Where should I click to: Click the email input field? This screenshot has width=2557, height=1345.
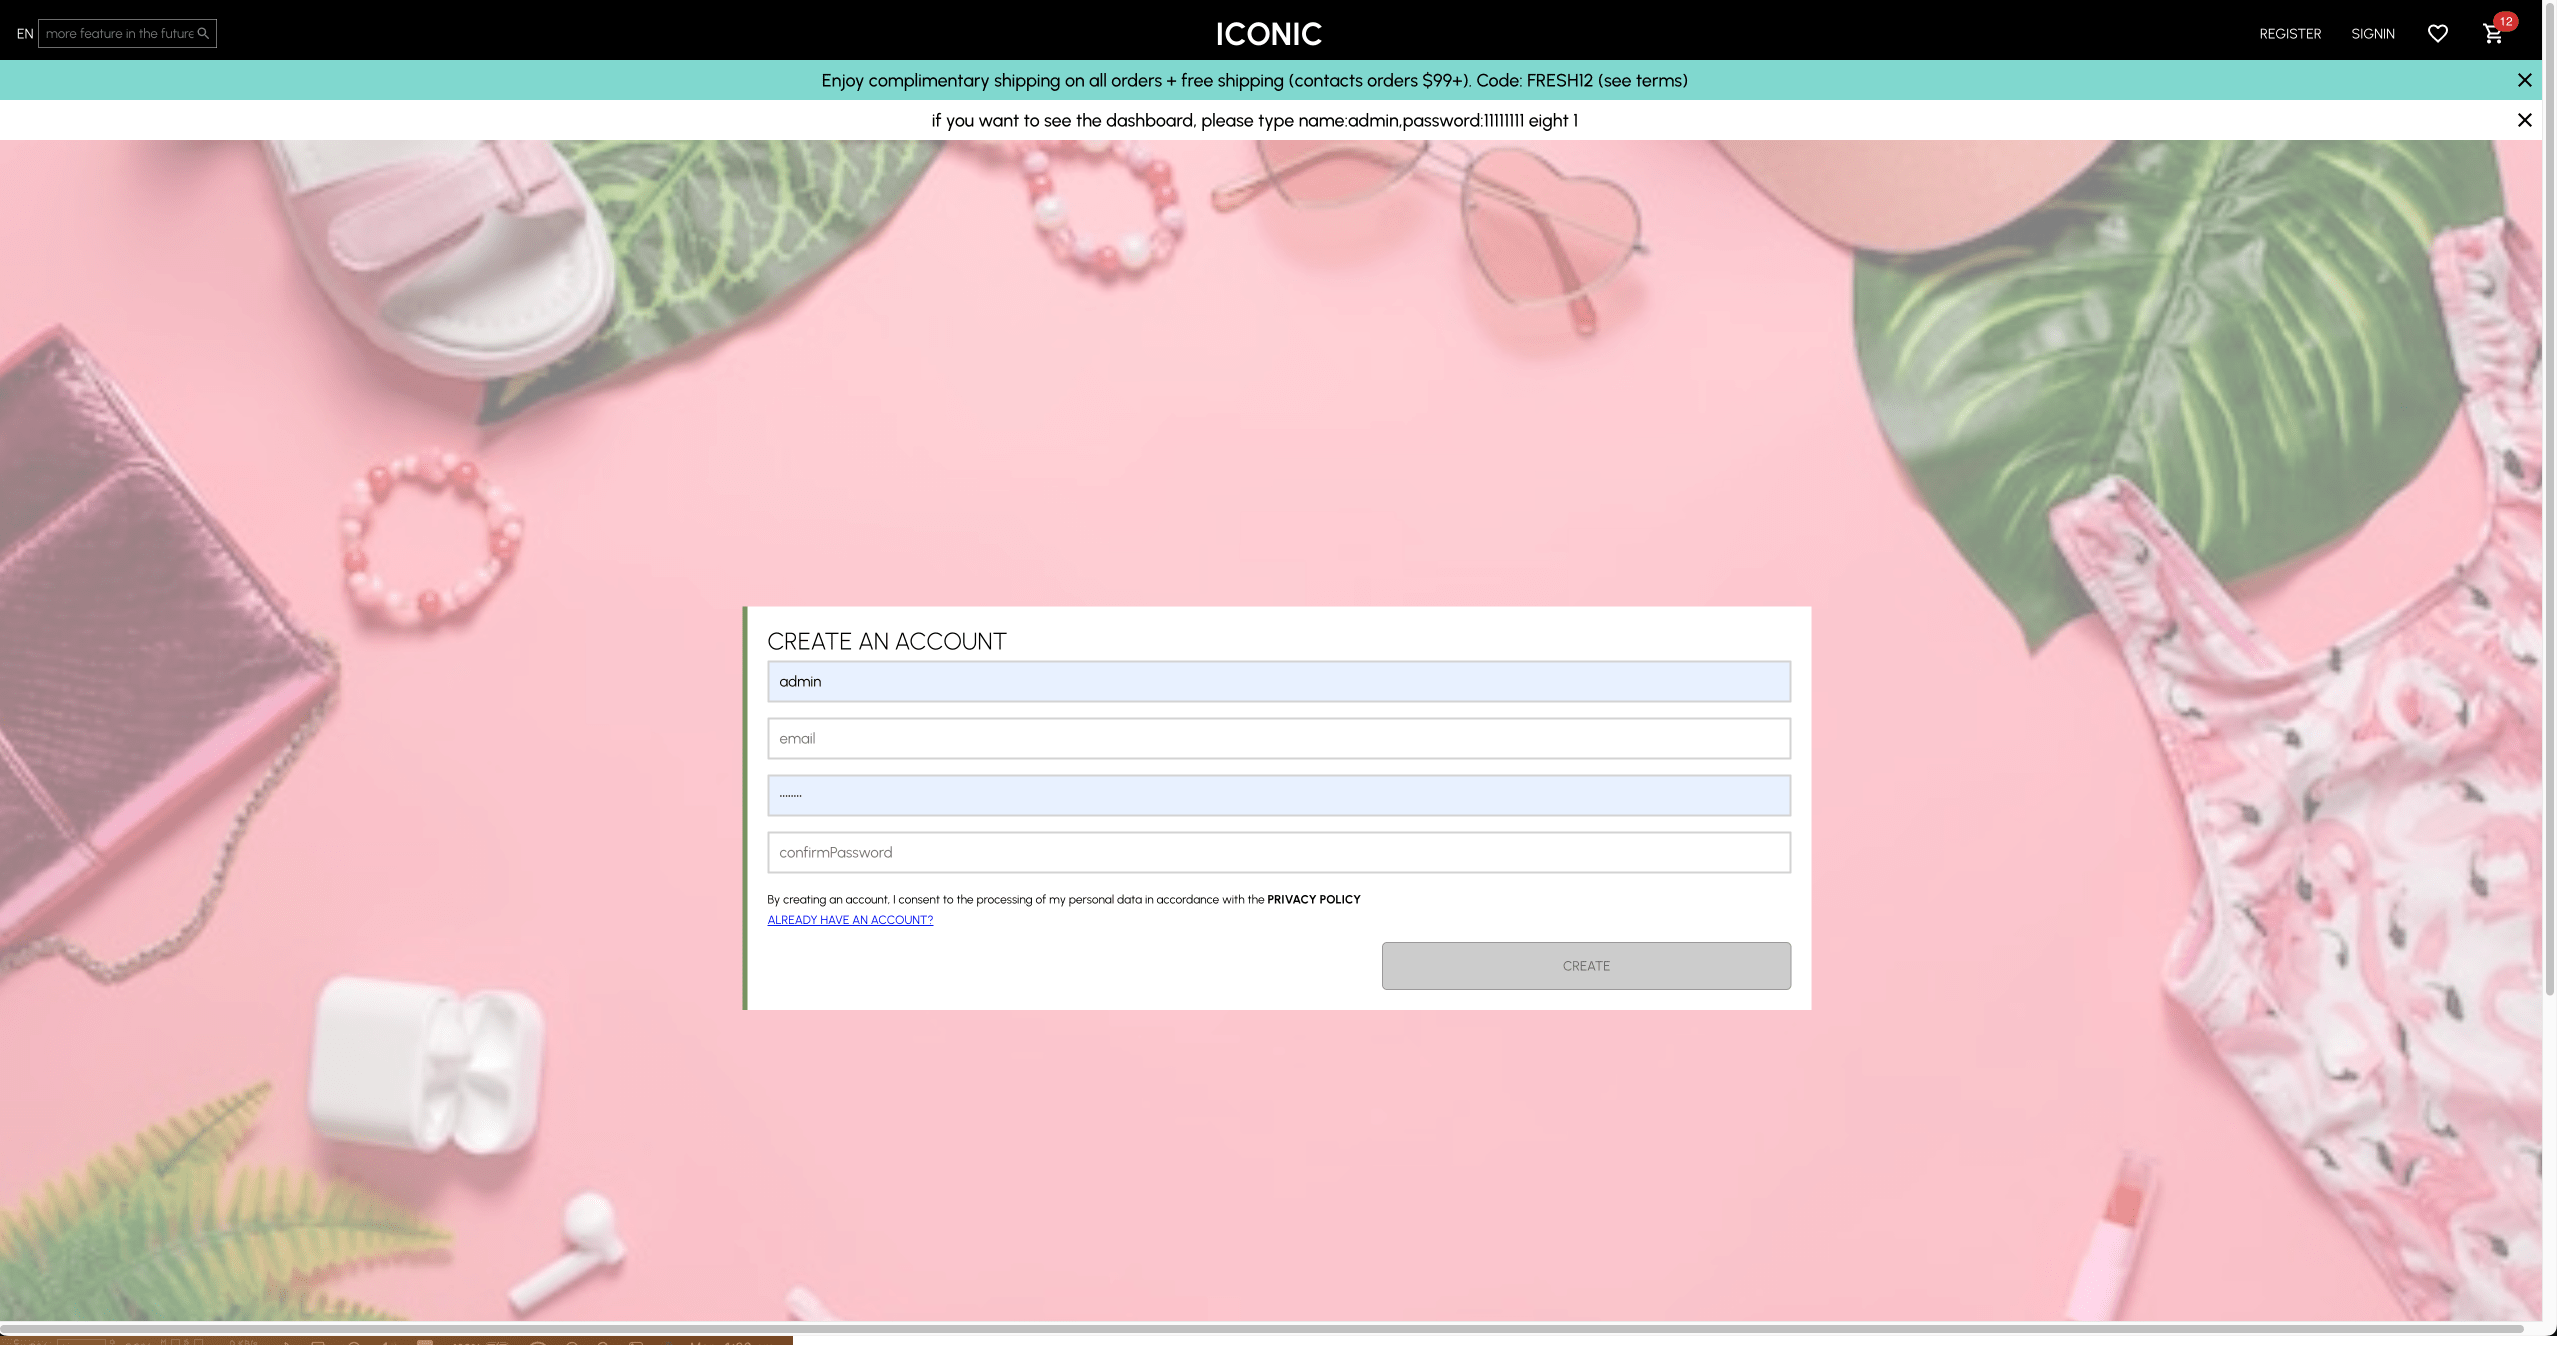tap(1278, 738)
